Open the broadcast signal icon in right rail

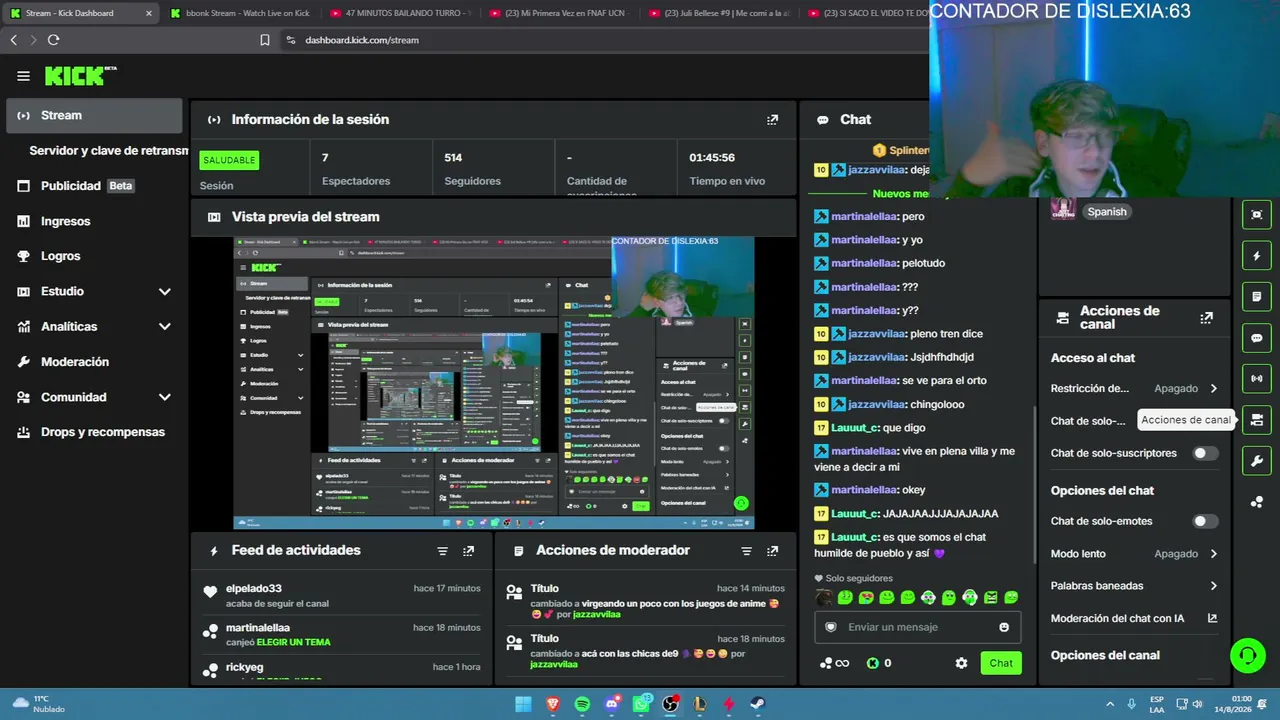pyautogui.click(x=1257, y=379)
